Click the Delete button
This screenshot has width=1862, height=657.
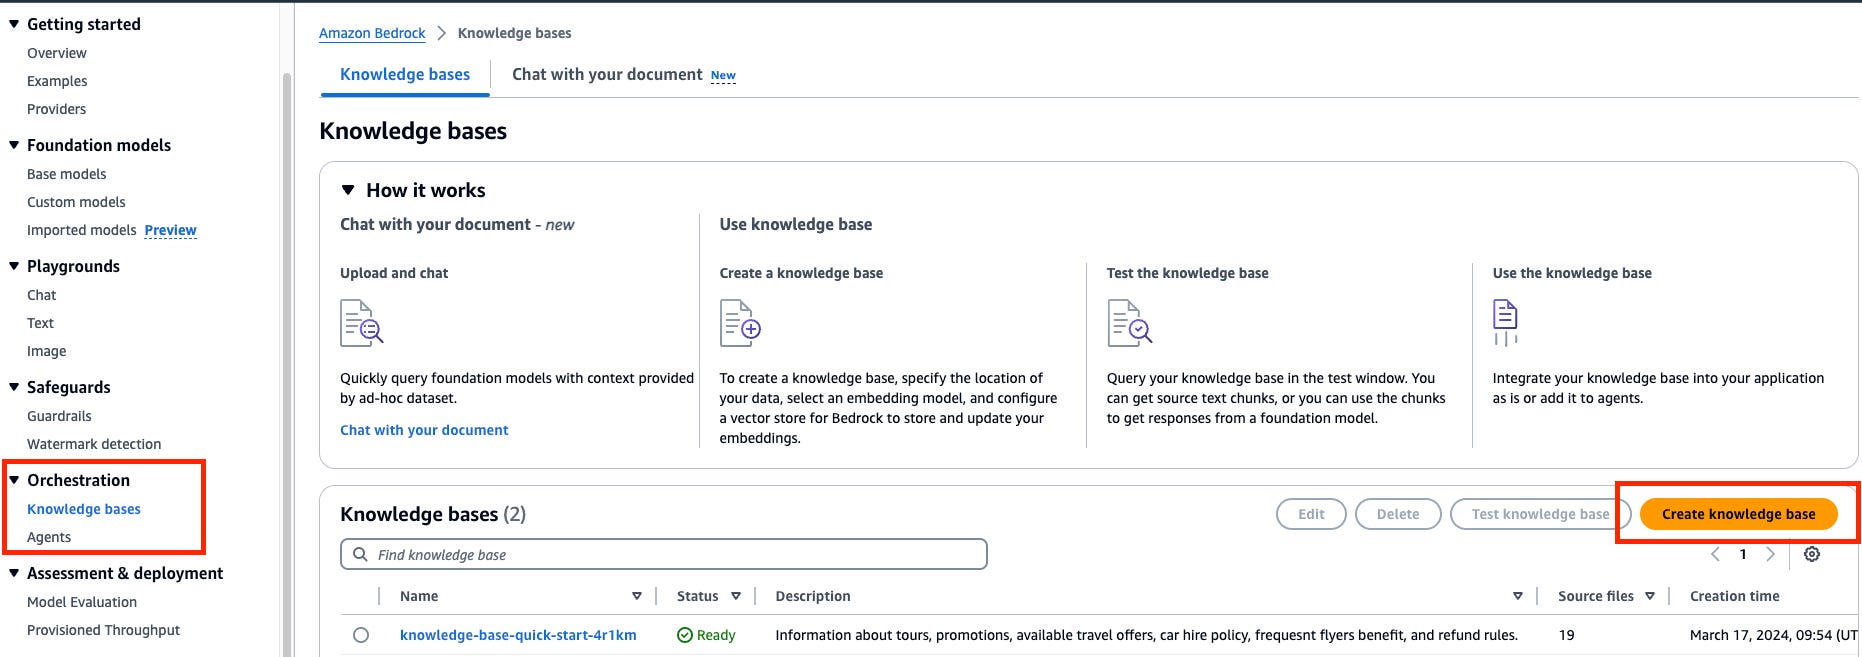click(1398, 514)
